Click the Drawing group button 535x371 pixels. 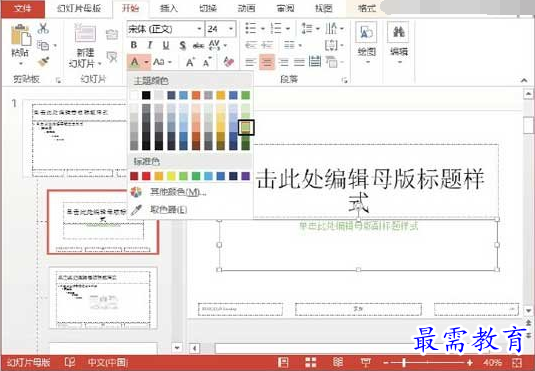pos(367,43)
